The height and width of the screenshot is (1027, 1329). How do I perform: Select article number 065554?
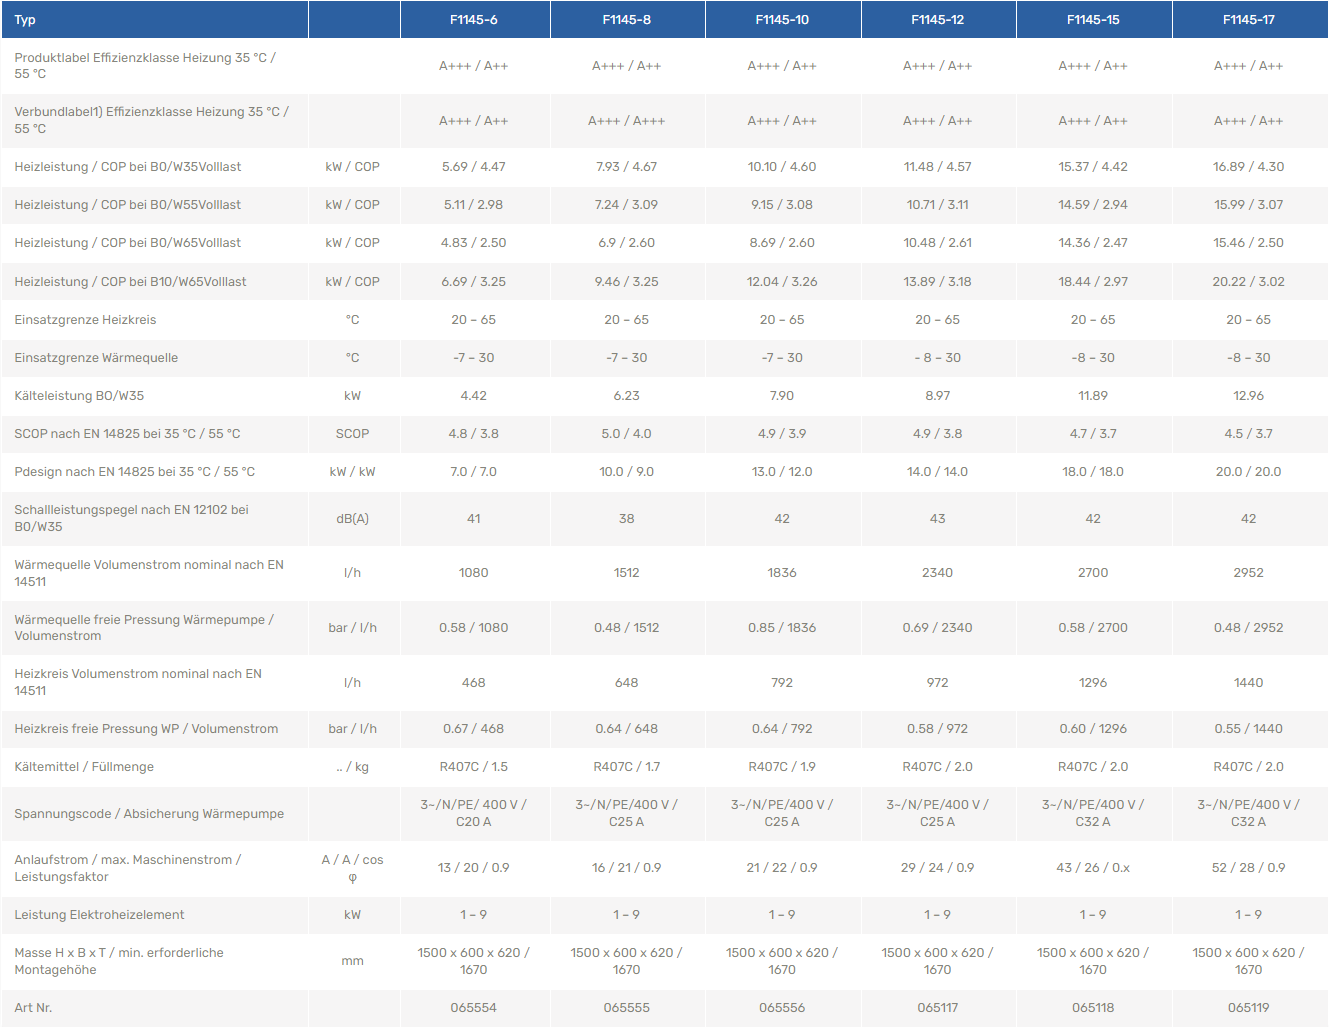click(474, 1008)
